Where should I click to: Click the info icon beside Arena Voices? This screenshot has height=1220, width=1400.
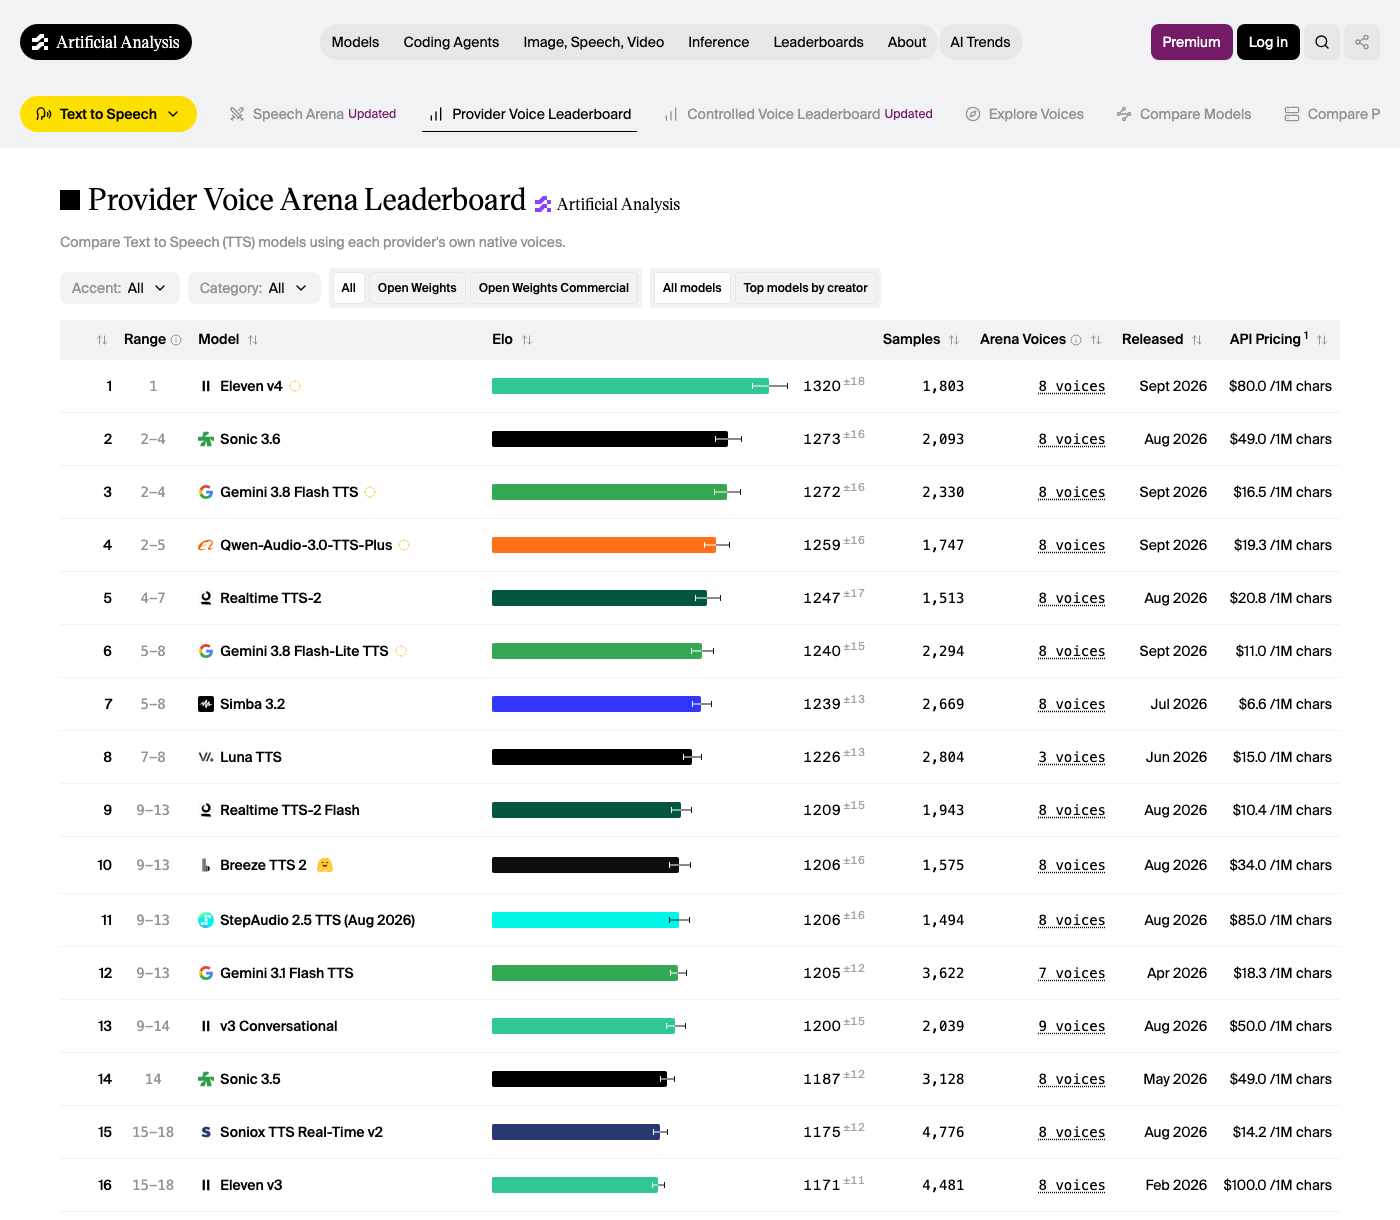pos(1076,340)
